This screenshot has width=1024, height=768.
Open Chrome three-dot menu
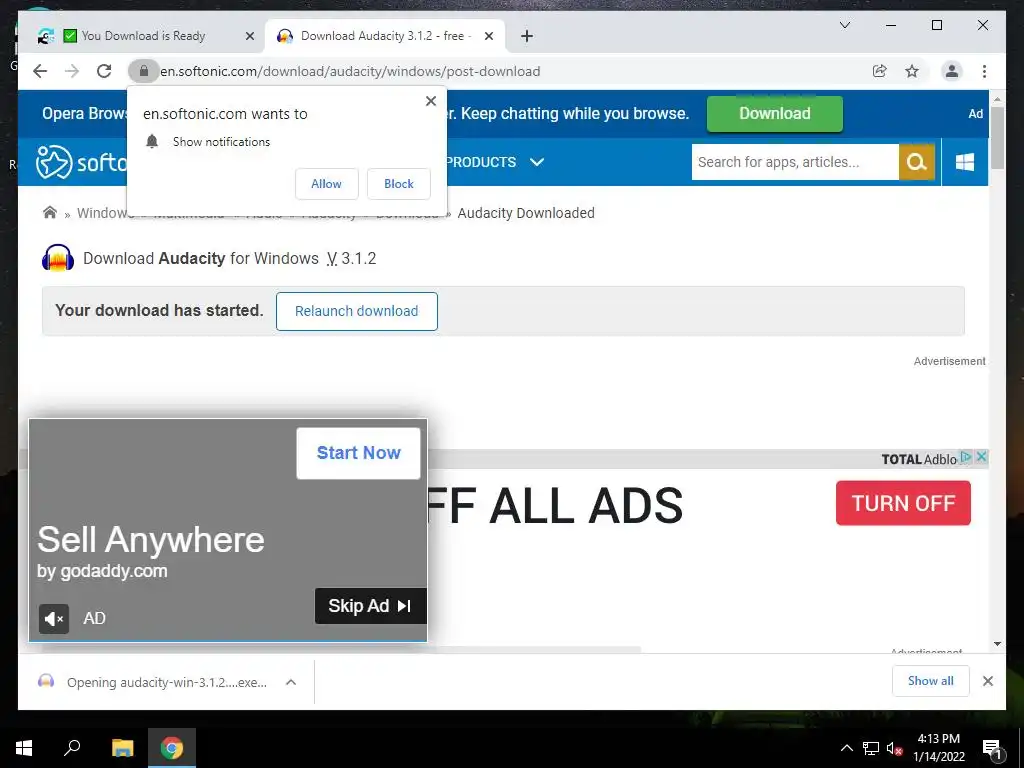[x=984, y=71]
